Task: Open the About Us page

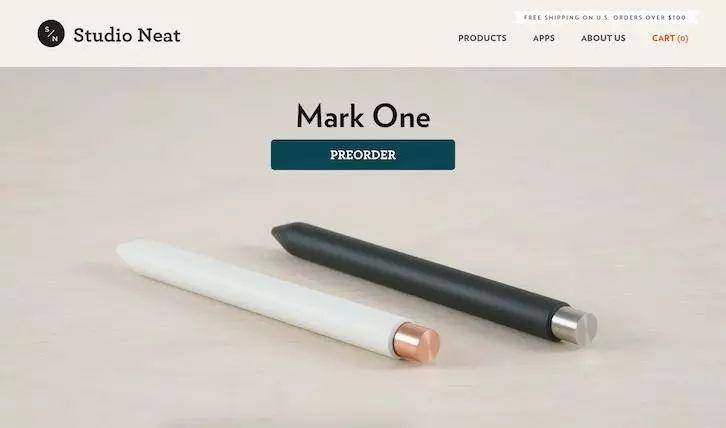Action: click(603, 38)
